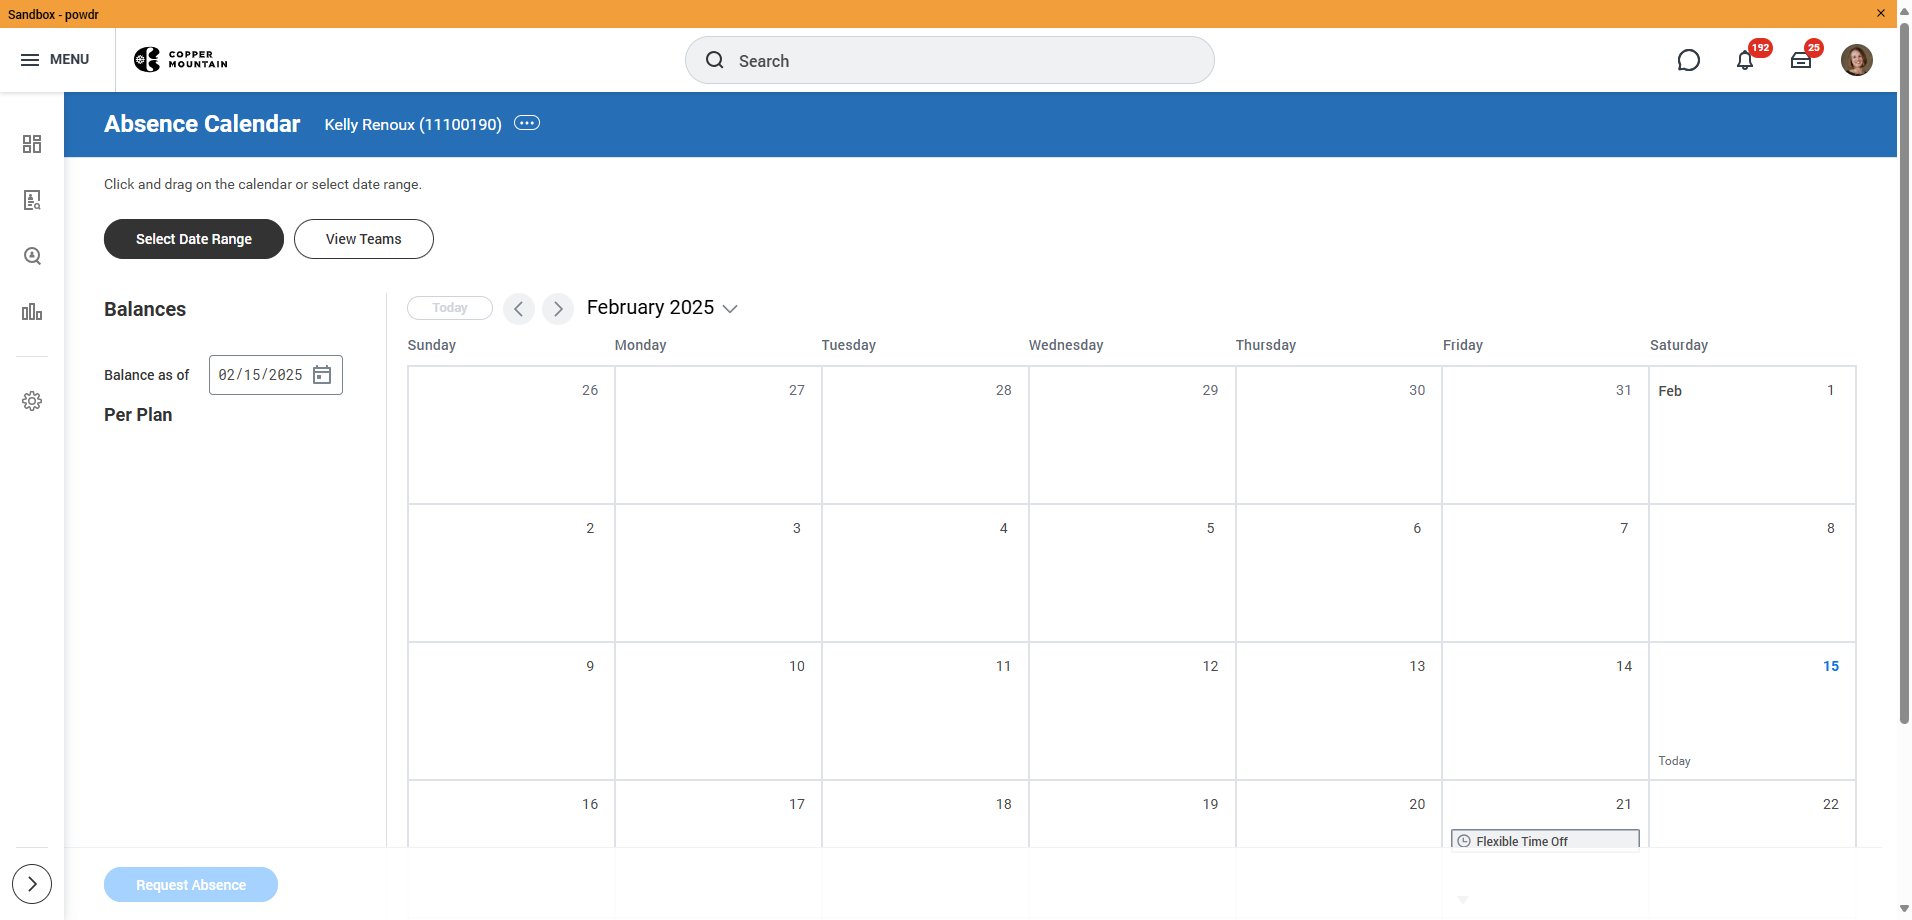Click the Copper Mountain logo
This screenshot has width=1912, height=920.
click(181, 60)
